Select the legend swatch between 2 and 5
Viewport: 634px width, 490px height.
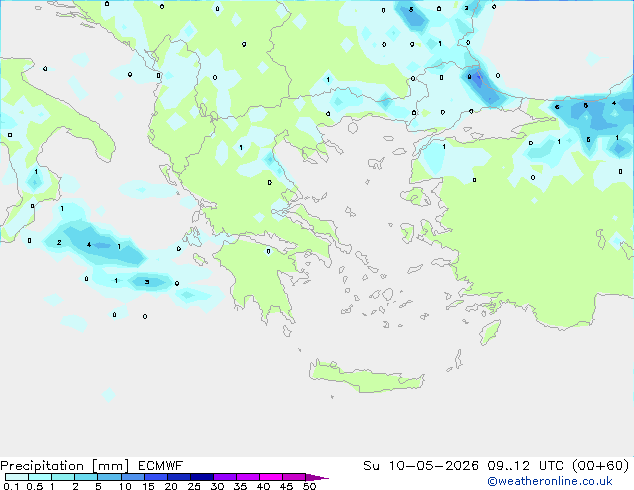click(86, 477)
